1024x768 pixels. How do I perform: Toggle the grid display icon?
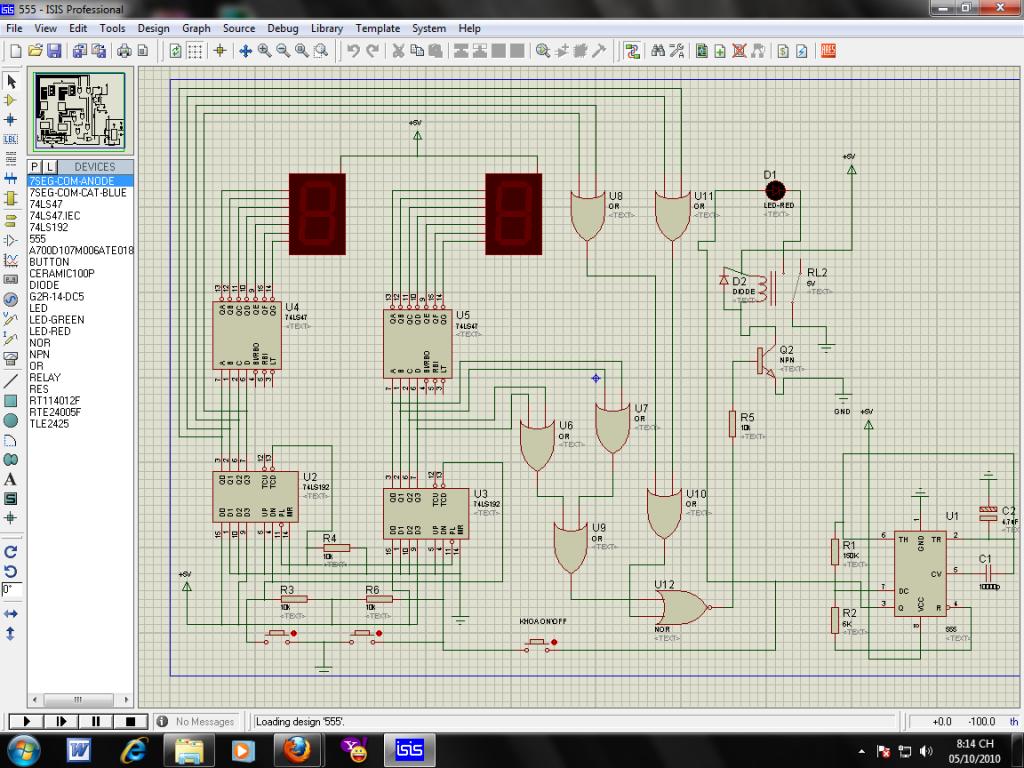[197, 50]
